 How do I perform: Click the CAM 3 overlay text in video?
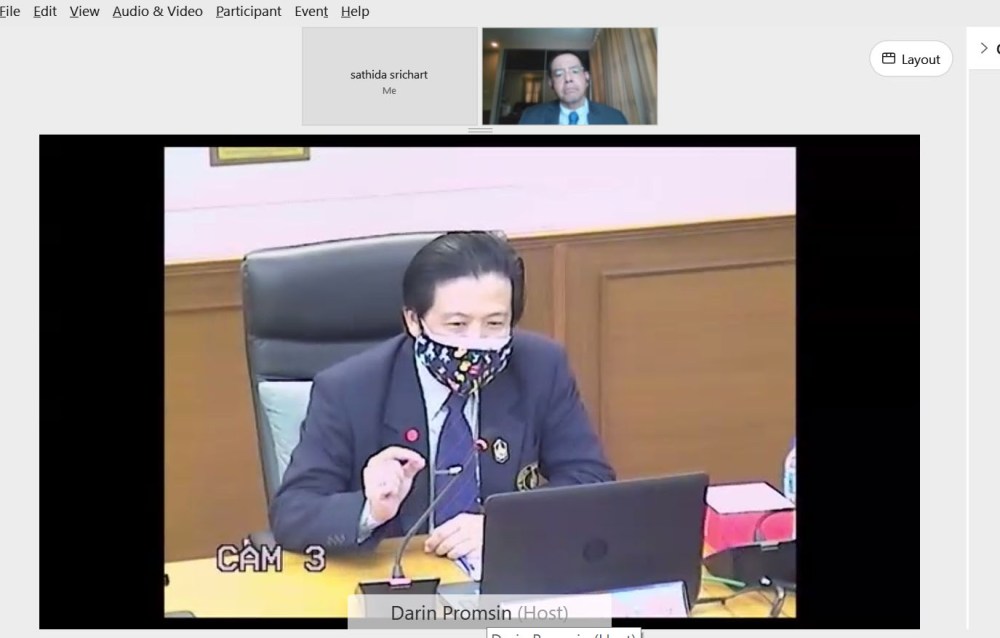point(271,558)
